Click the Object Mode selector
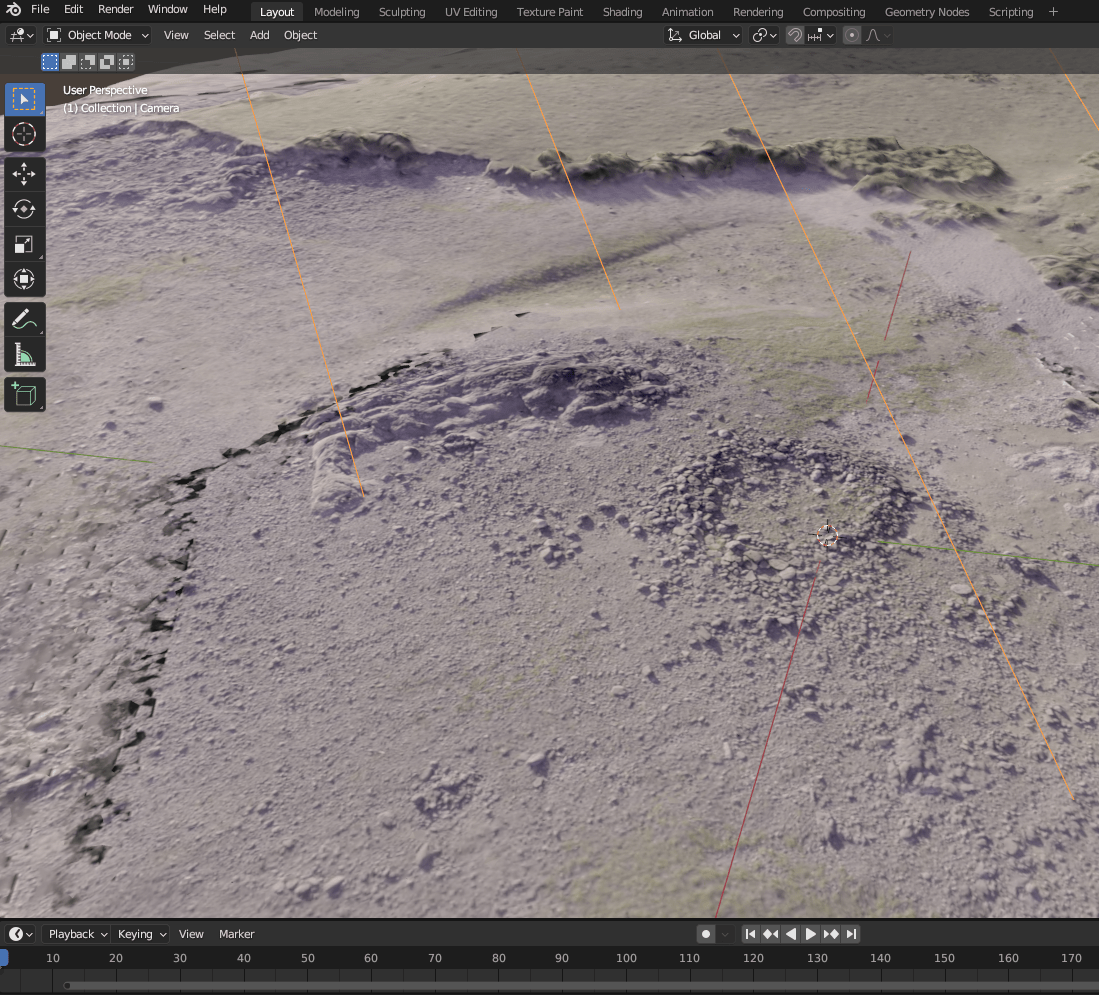Screen dimensions: 1099x995 click(97, 35)
